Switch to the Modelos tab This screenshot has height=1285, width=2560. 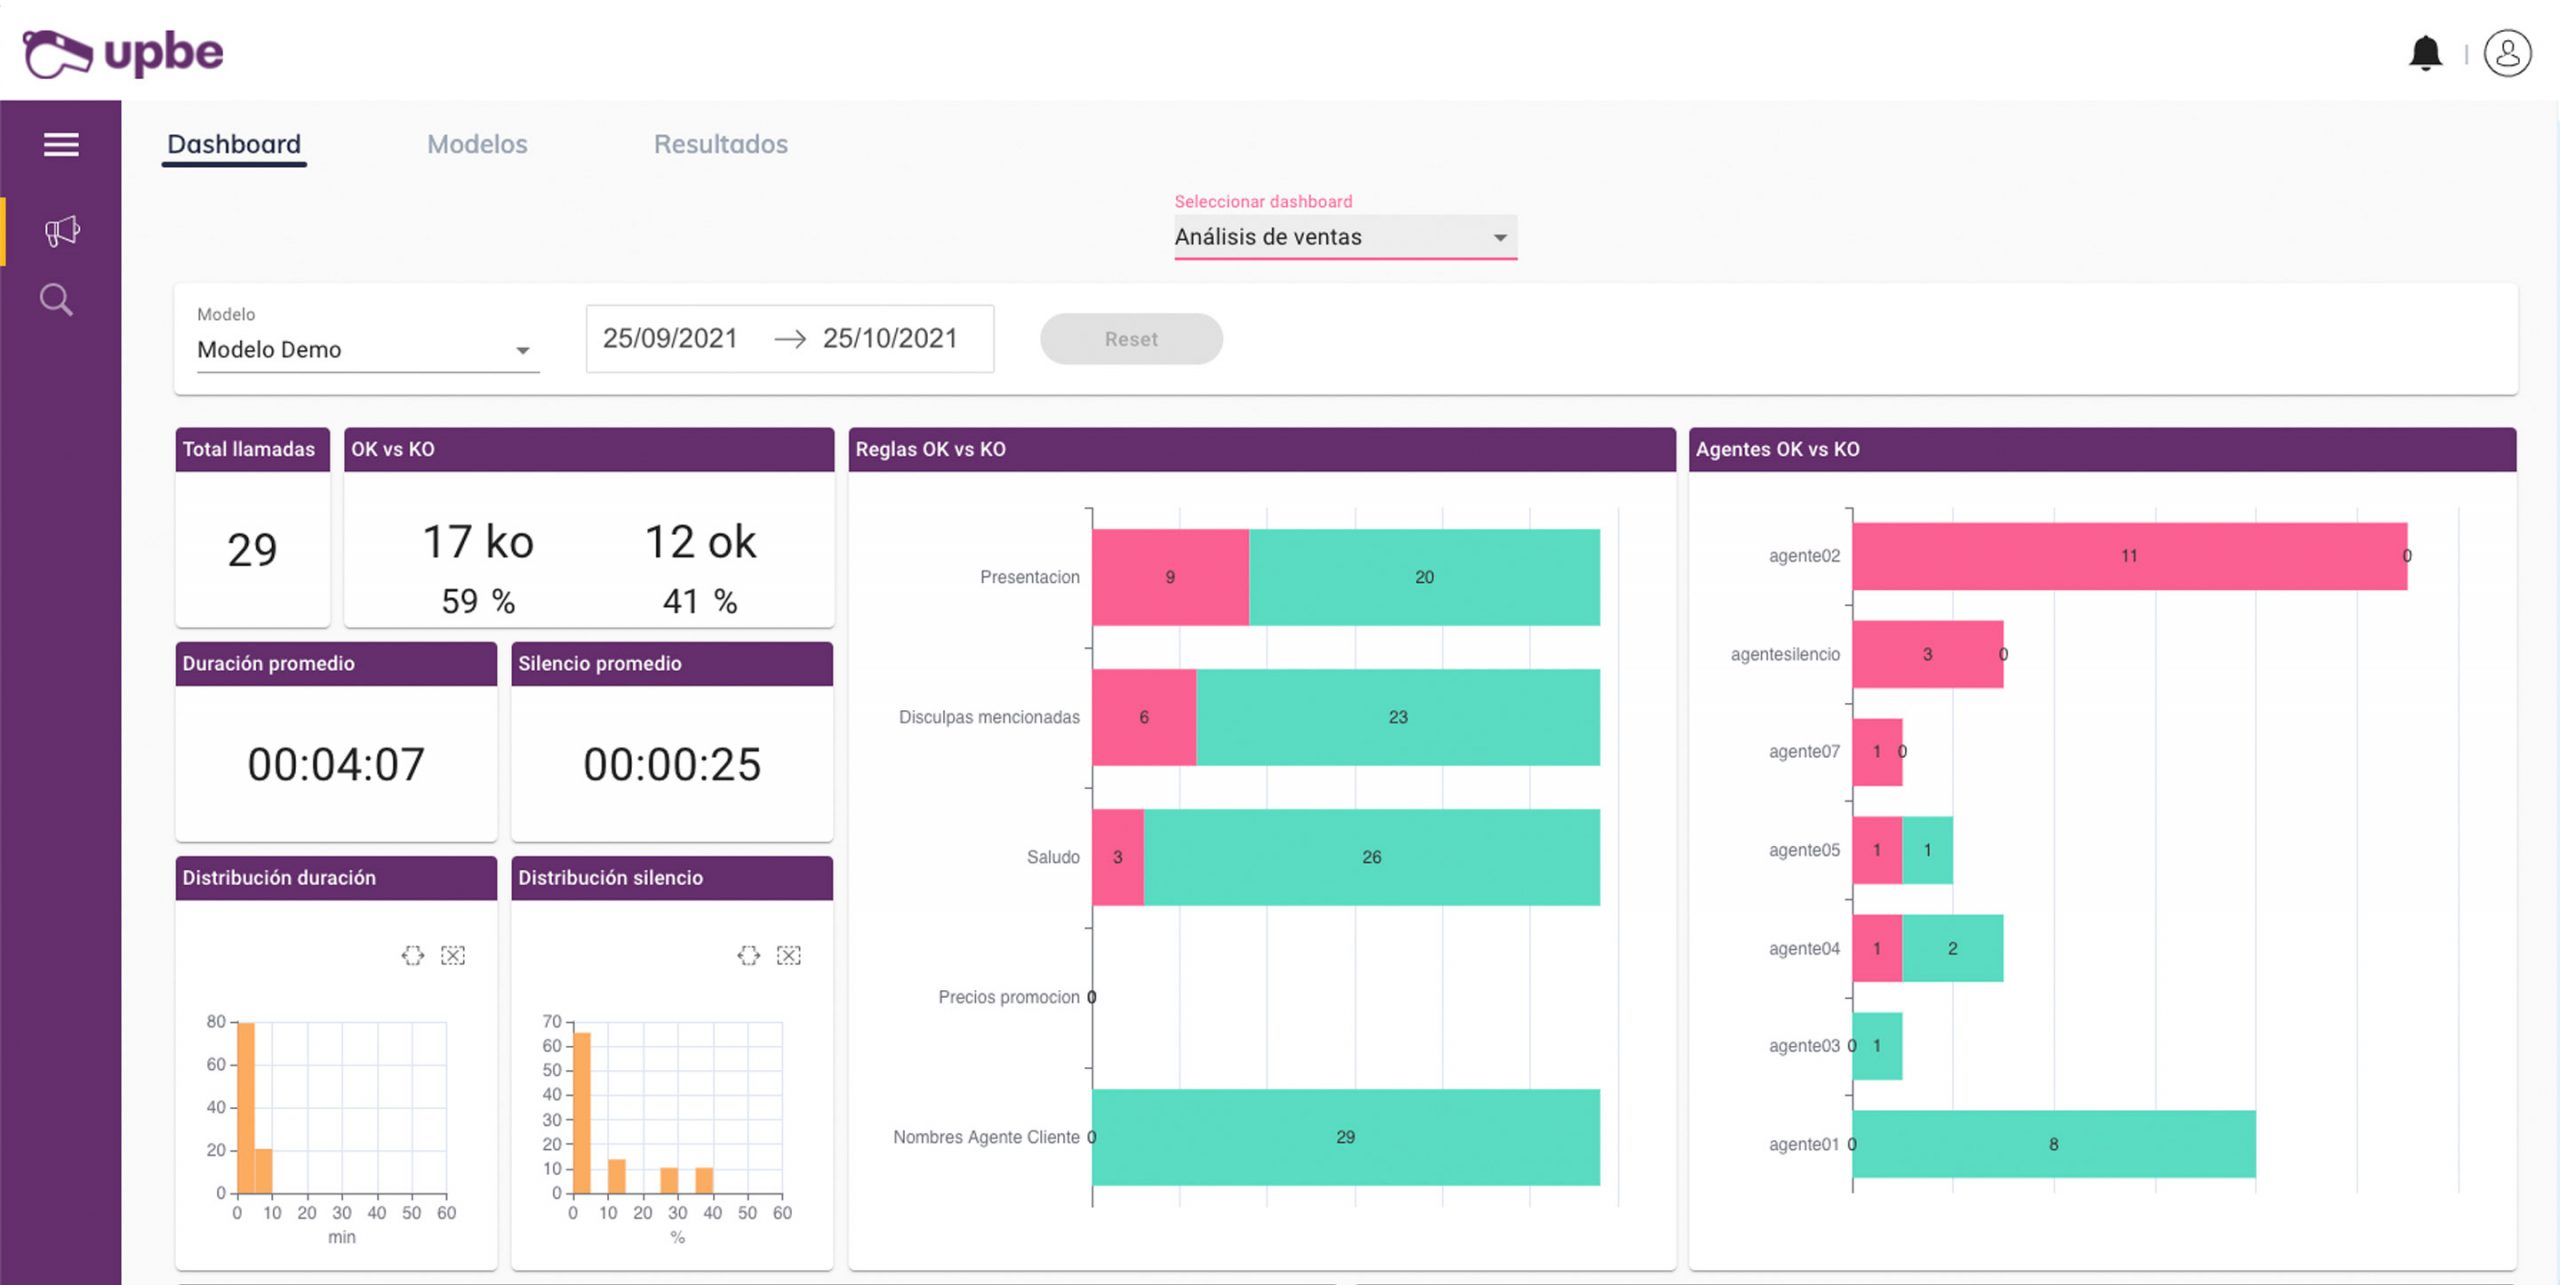click(477, 144)
